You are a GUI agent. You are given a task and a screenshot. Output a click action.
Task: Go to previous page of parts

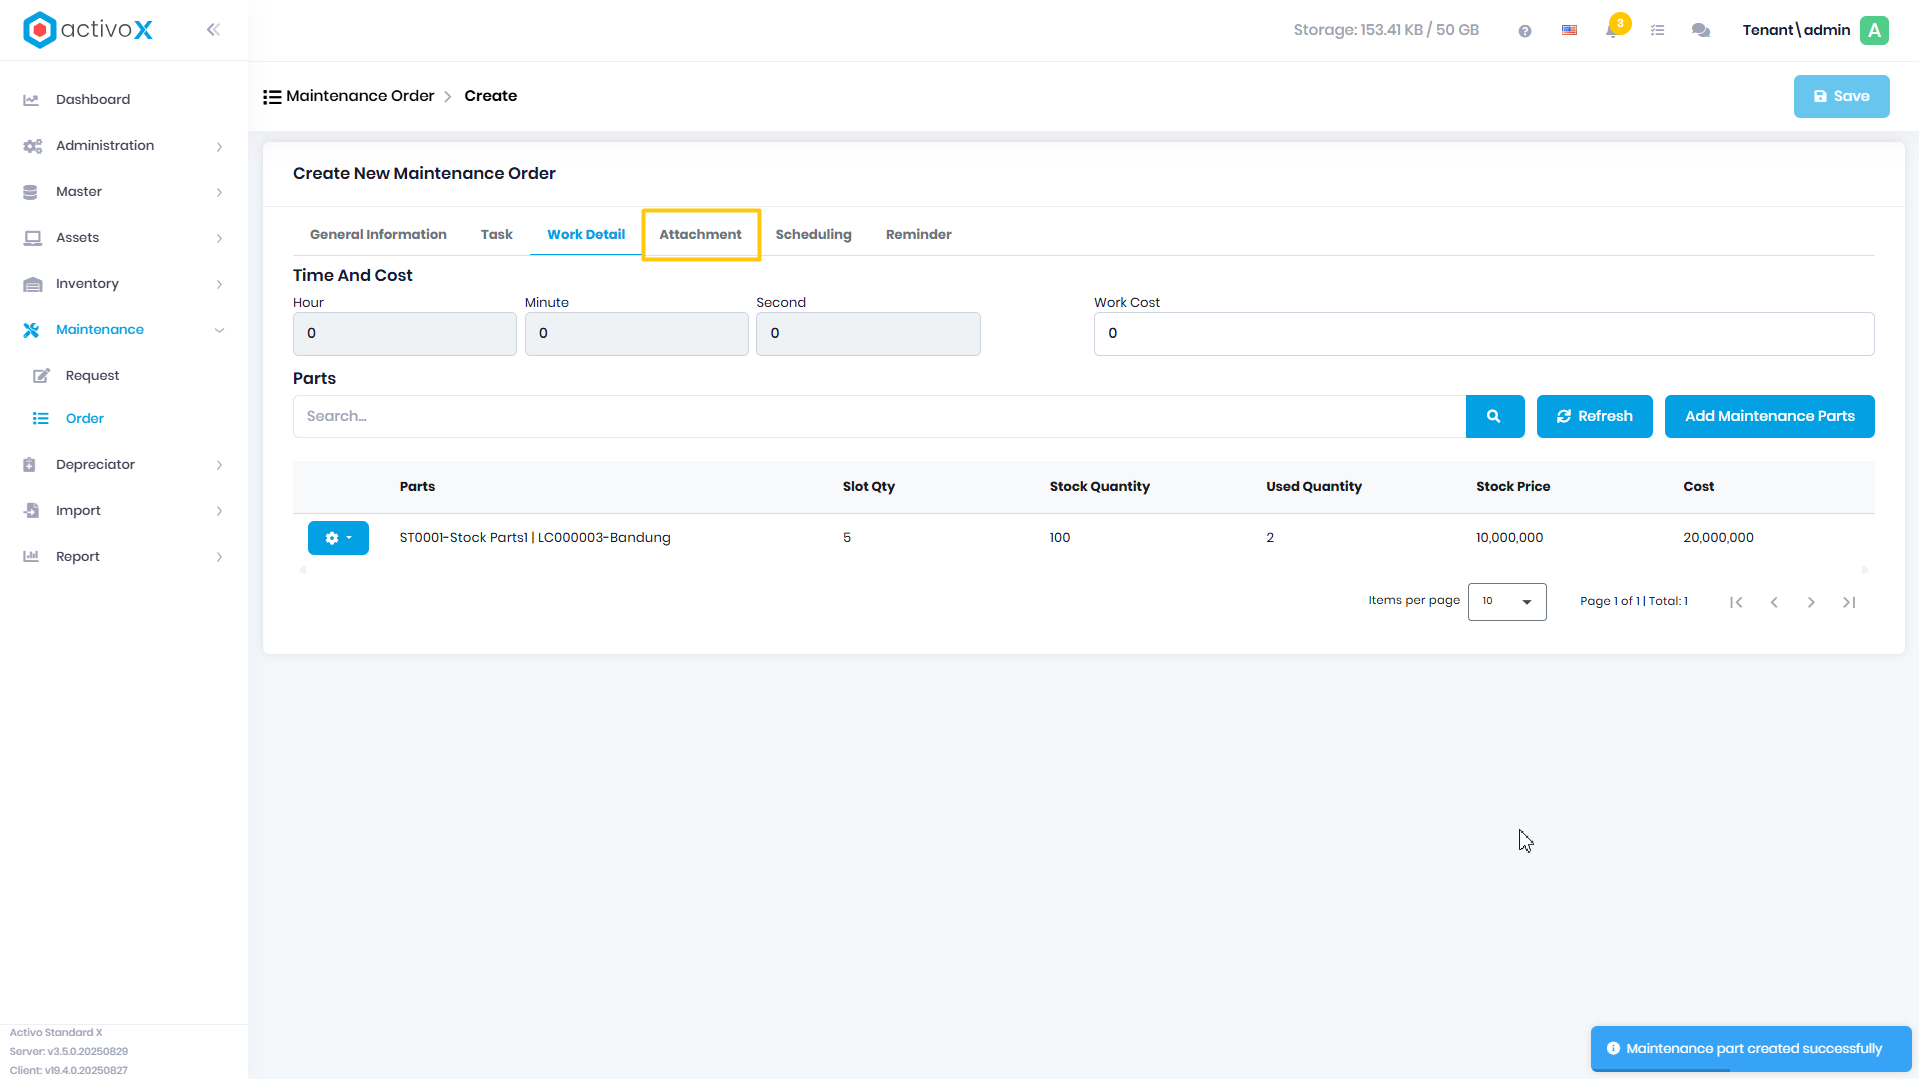(x=1774, y=602)
